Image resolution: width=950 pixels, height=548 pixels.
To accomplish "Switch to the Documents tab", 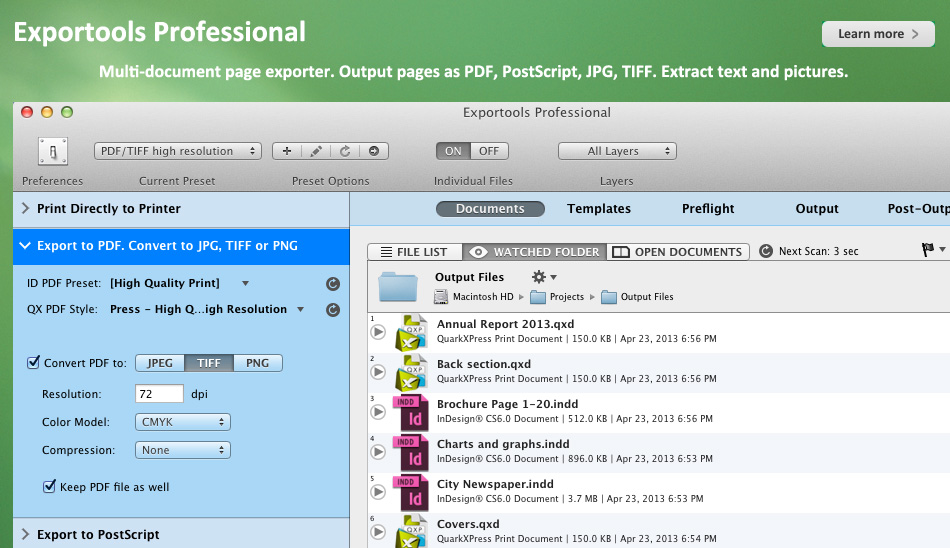I will [490, 209].
